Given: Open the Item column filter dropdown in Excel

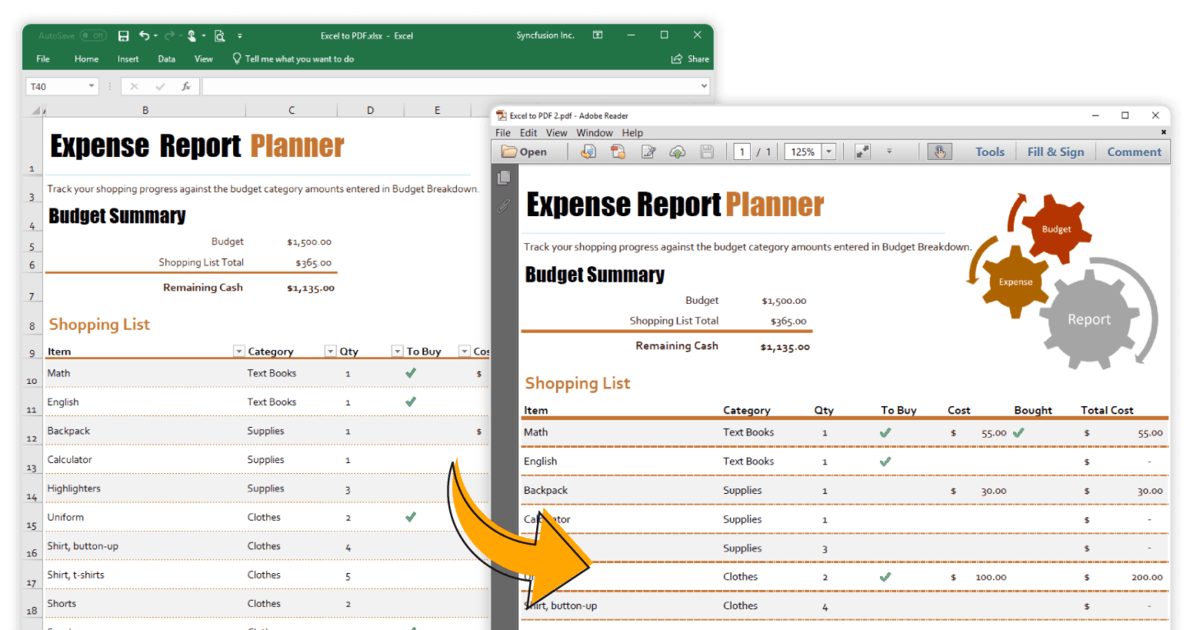Looking at the screenshot, I should tap(239, 351).
